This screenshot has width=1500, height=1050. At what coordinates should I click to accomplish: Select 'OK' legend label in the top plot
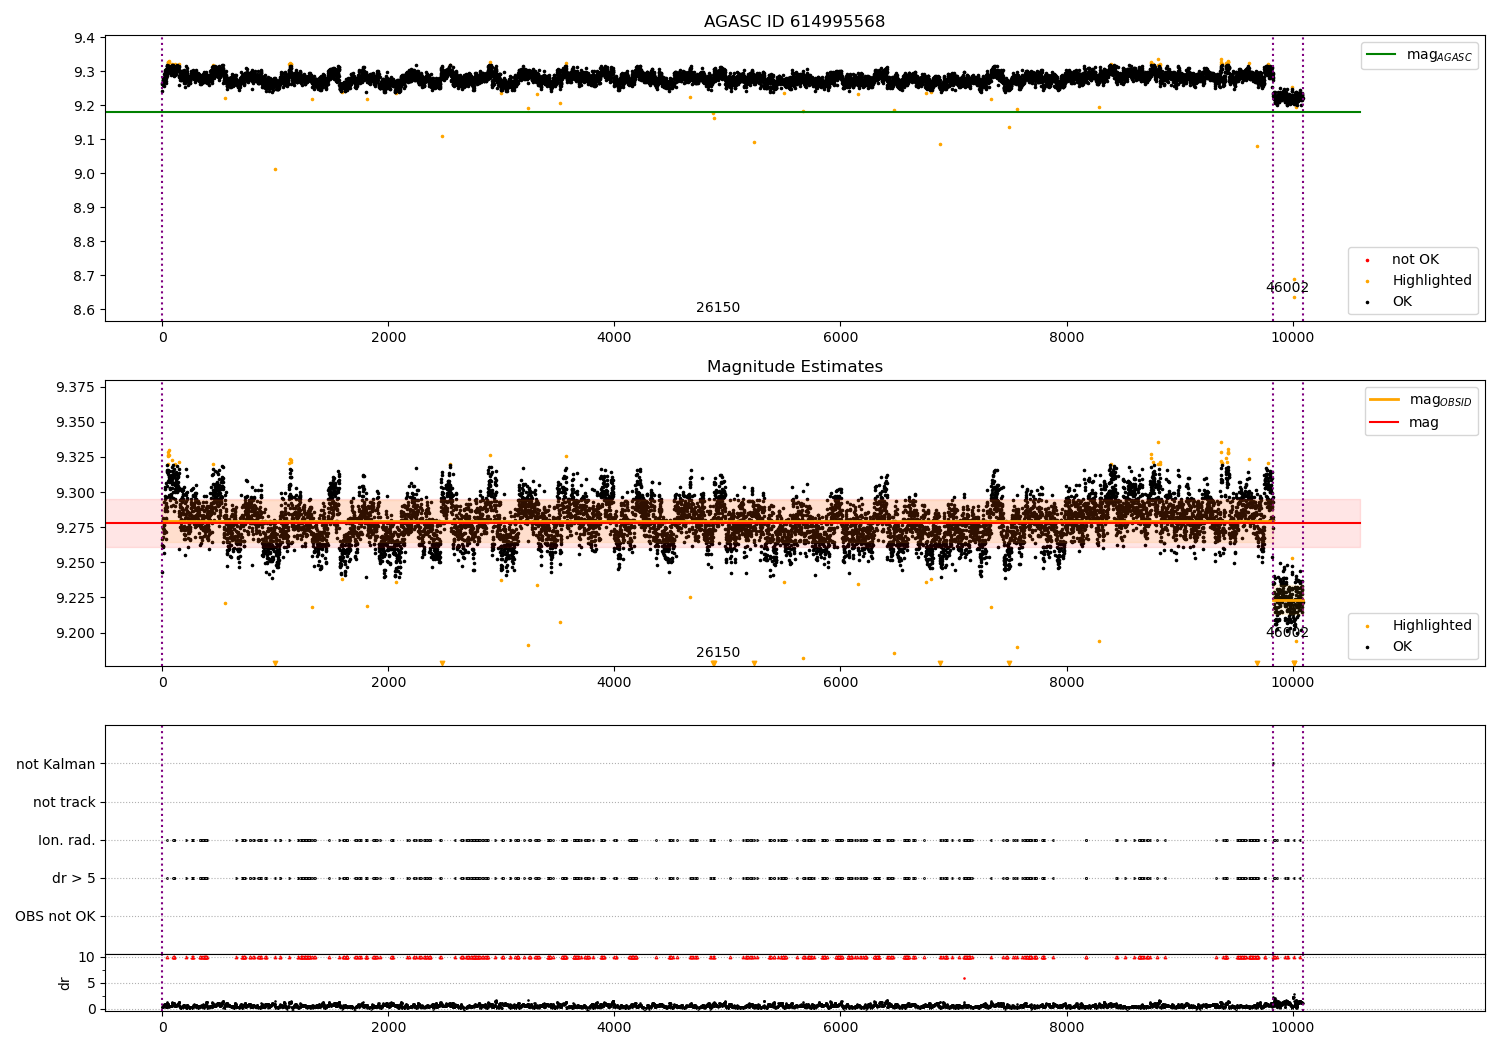(1402, 302)
